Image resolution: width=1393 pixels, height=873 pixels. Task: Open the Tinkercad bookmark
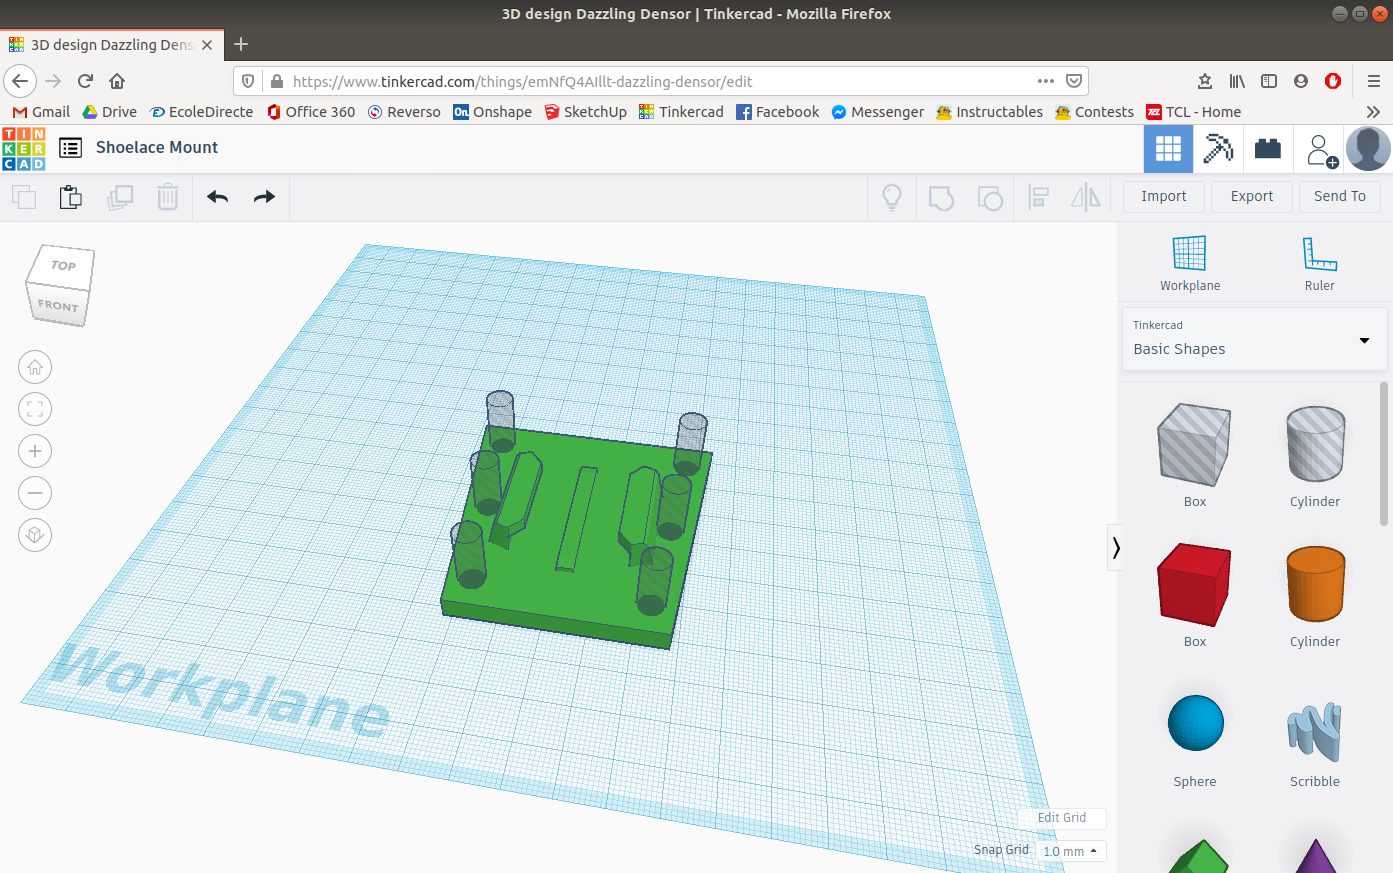[x=682, y=112]
